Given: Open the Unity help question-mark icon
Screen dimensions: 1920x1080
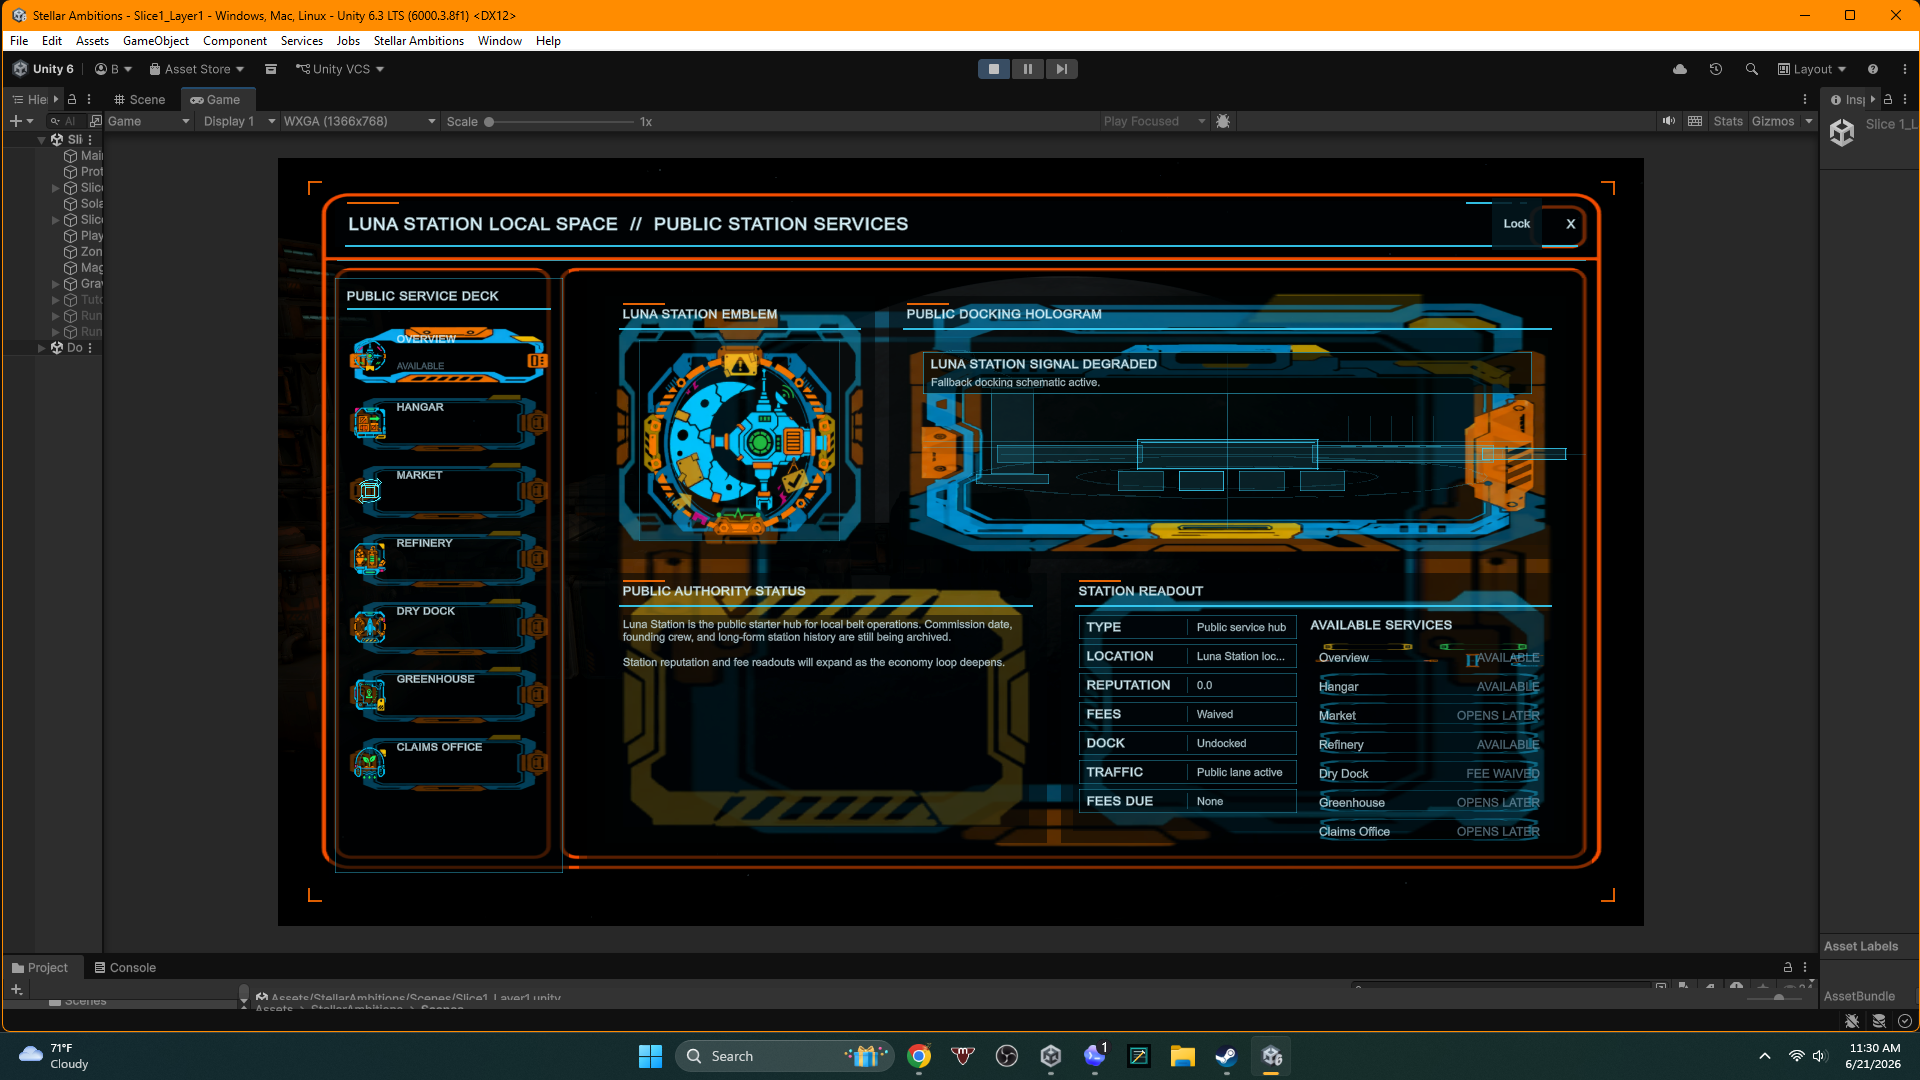Looking at the screenshot, I should [1873, 69].
